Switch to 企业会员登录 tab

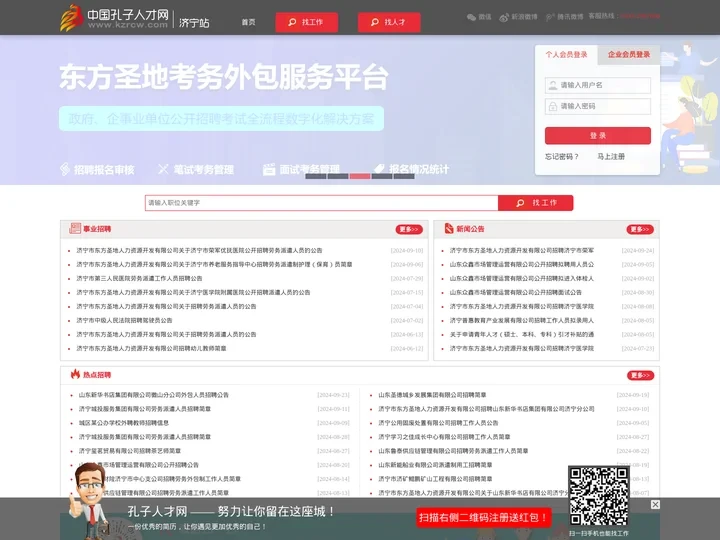pyautogui.click(x=629, y=55)
